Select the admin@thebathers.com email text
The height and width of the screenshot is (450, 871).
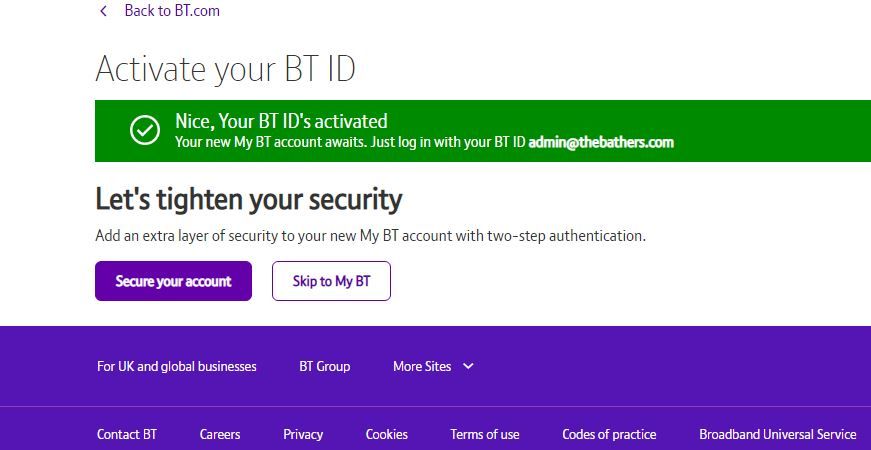[x=601, y=142]
